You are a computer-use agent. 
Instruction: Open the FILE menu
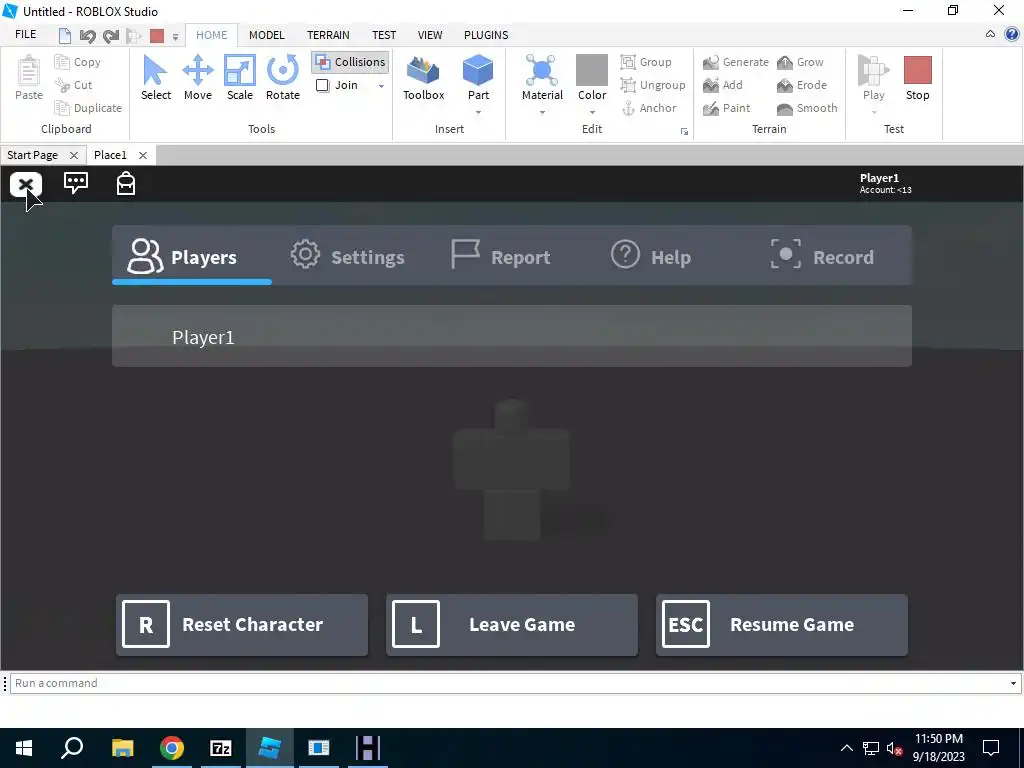25,35
